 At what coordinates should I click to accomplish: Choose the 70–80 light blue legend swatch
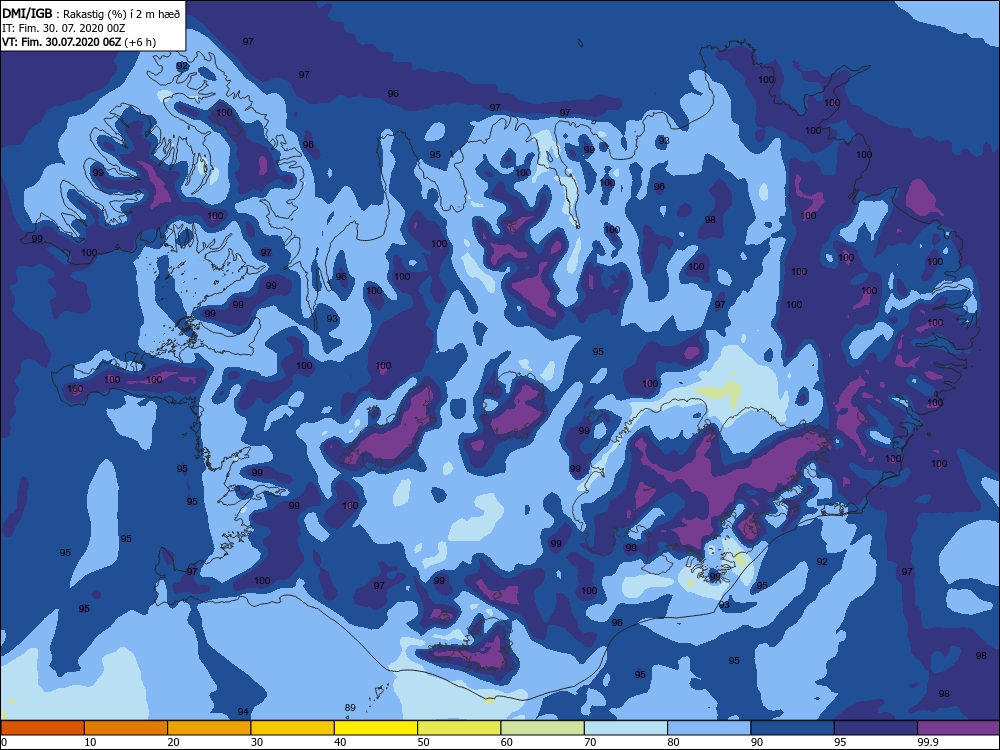coord(626,728)
